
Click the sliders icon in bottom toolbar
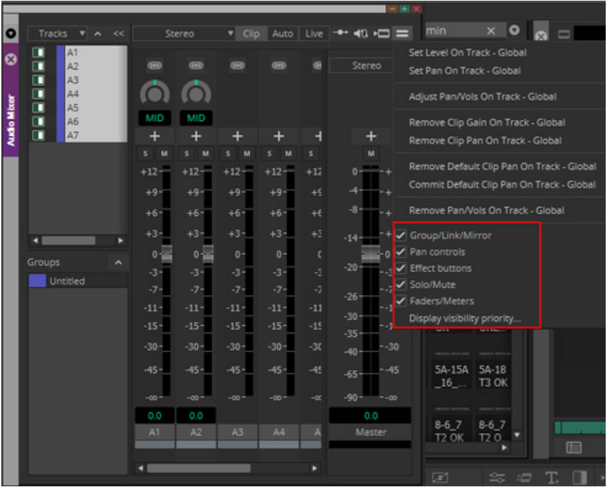click(497, 477)
